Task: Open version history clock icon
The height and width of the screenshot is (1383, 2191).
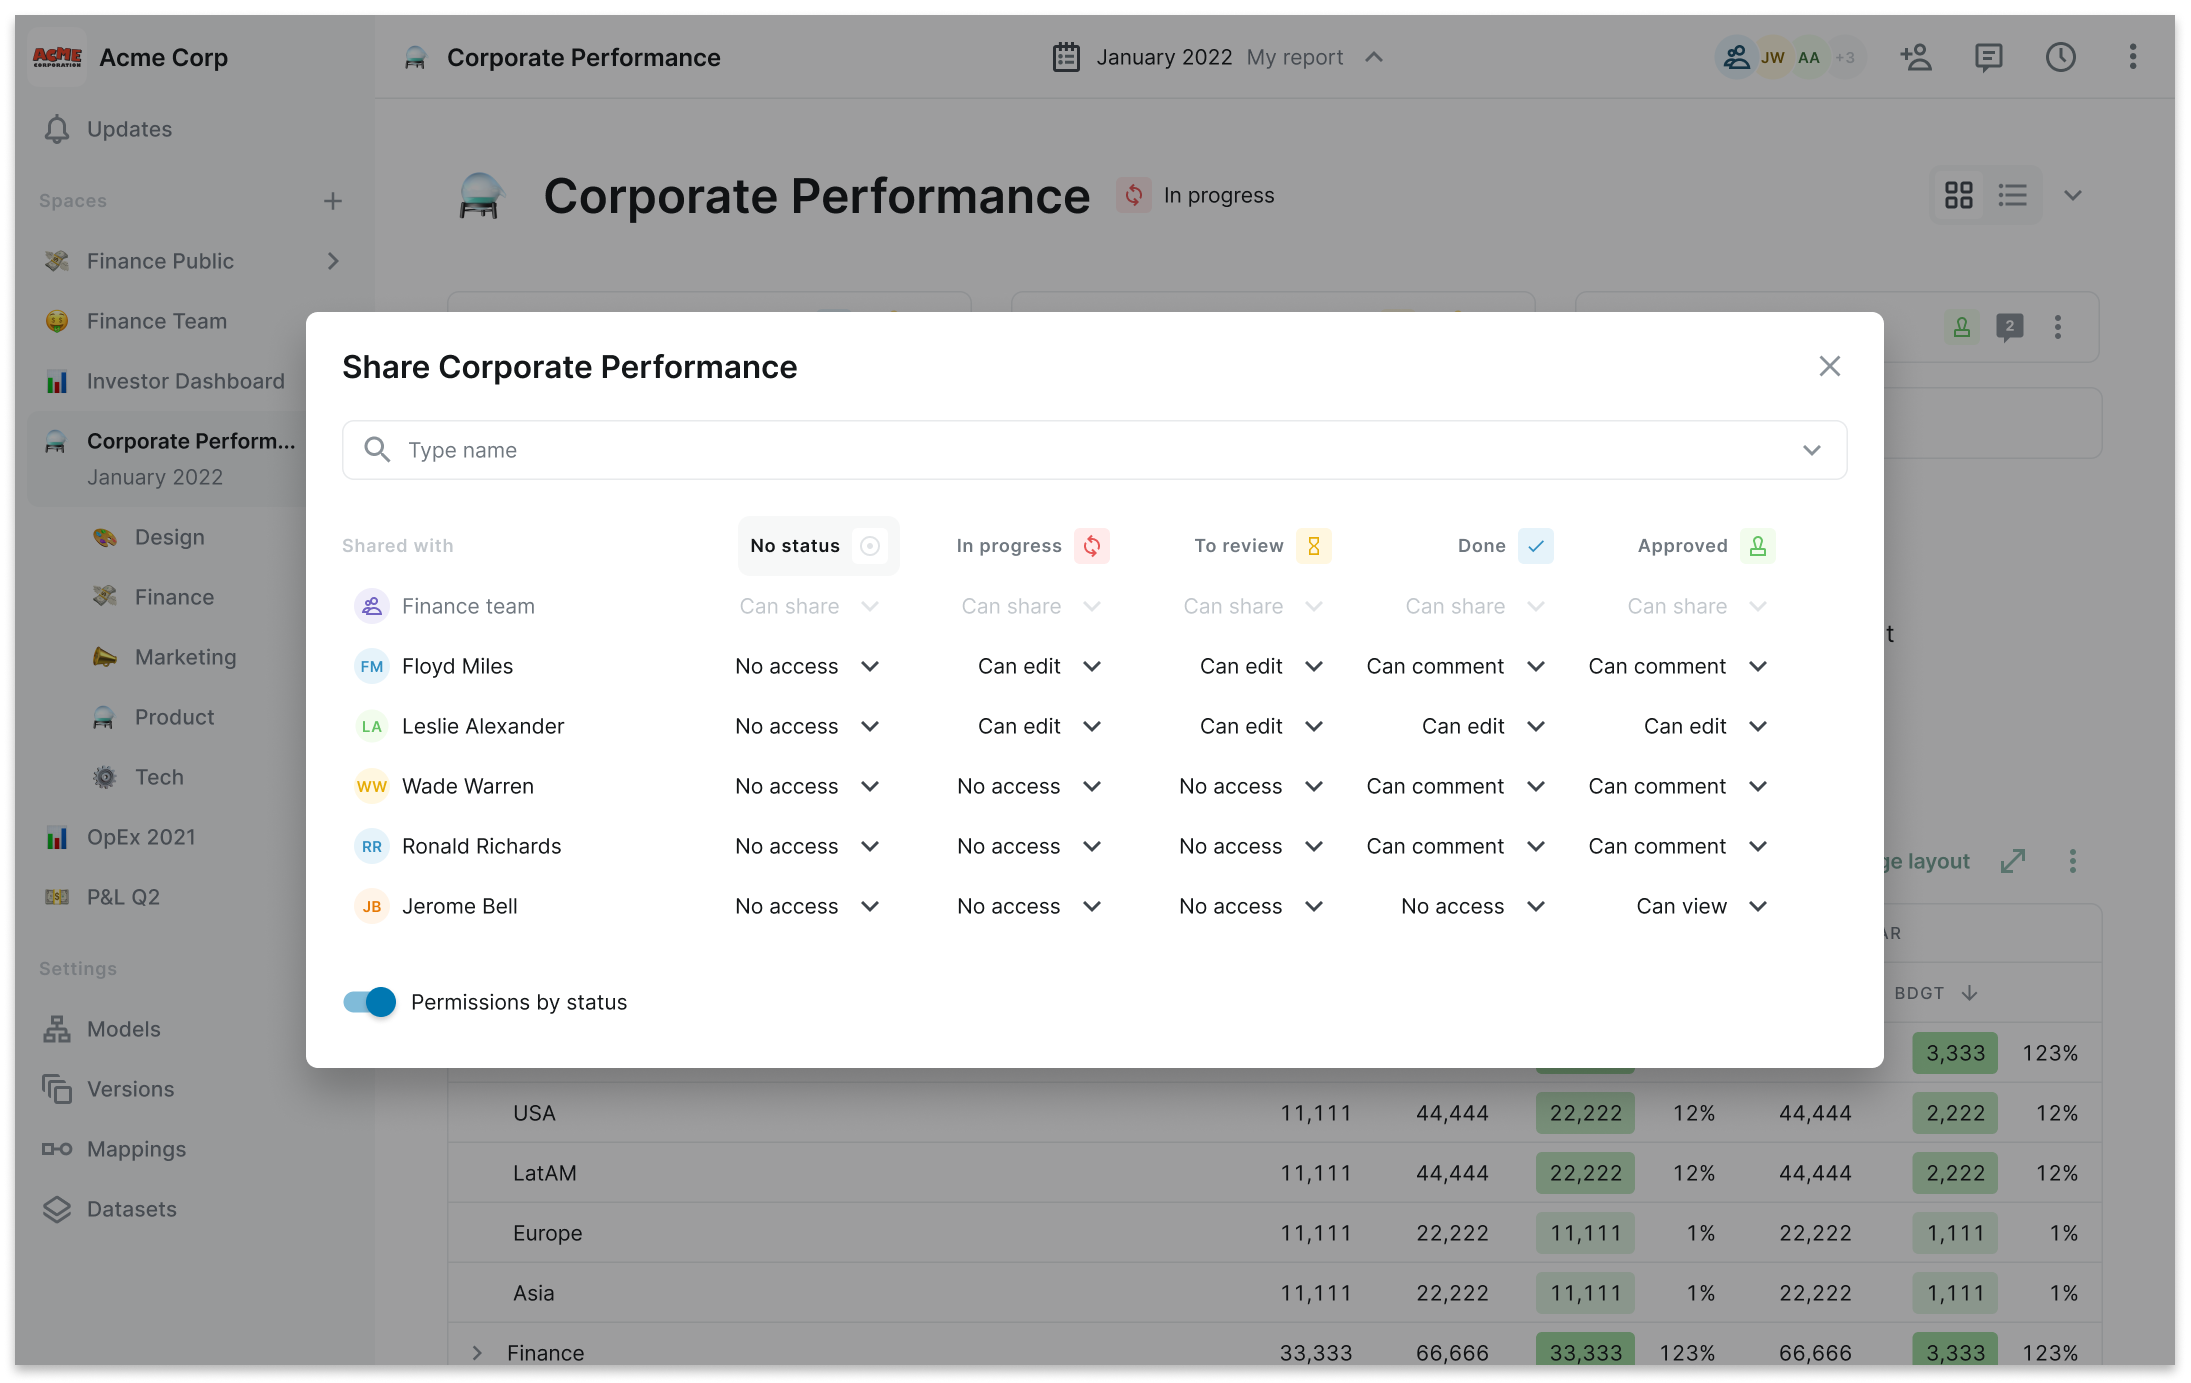Action: click(x=2060, y=58)
